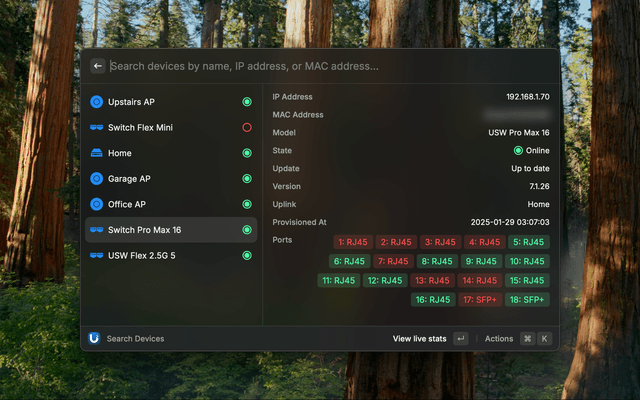Click the USW Flex 2.5G 5 switch icon

(x=97, y=255)
